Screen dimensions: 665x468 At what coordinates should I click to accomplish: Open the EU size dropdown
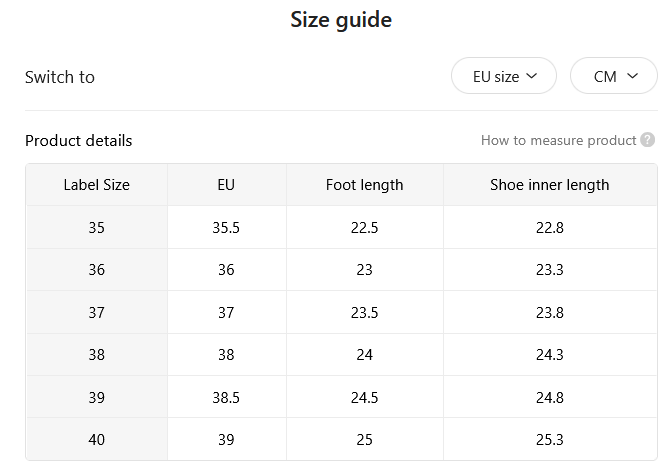click(x=504, y=76)
